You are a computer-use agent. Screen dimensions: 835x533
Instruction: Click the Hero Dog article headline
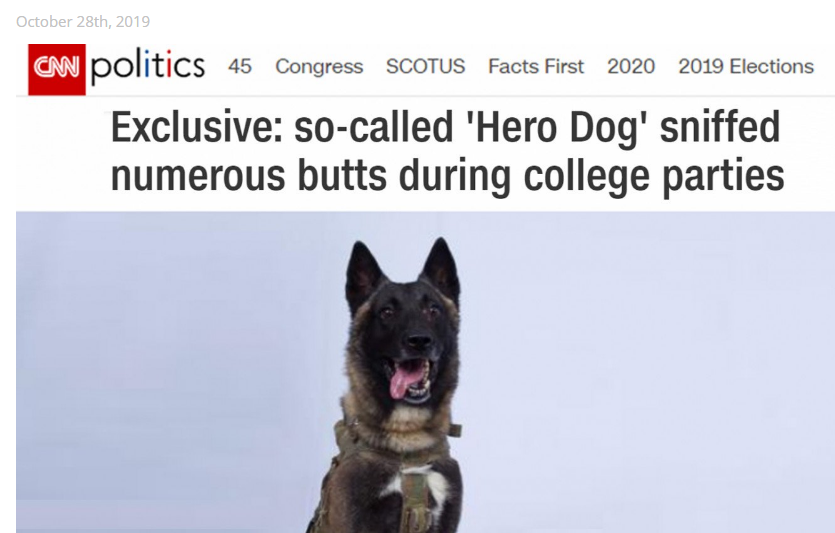pyautogui.click(x=447, y=151)
